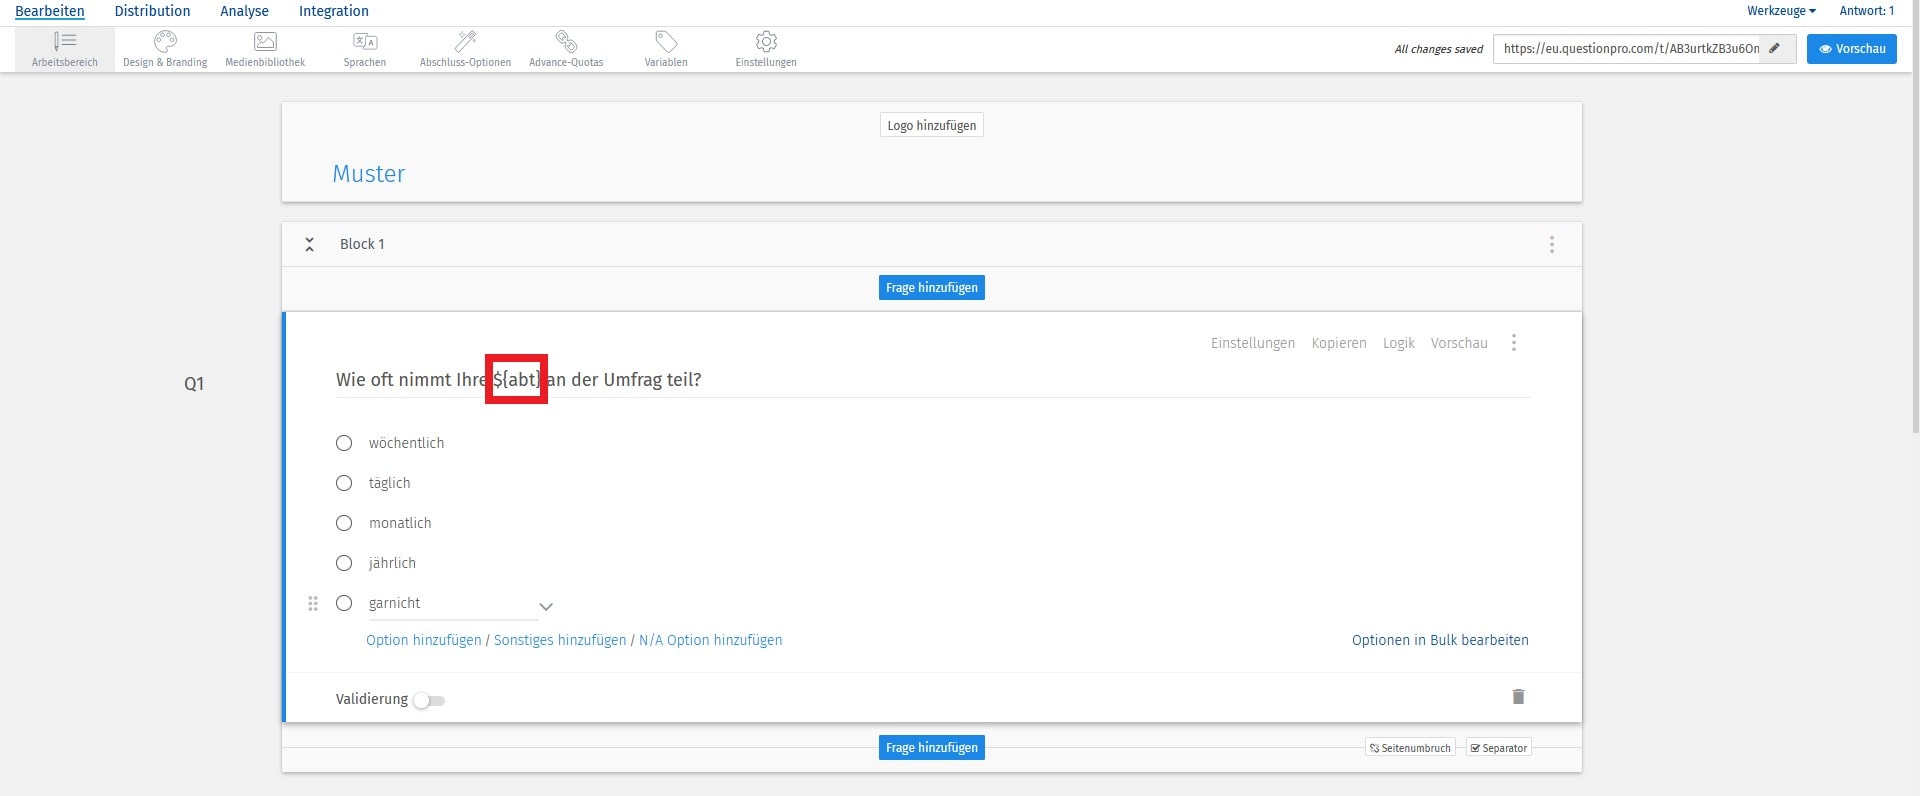
Task: Click Sonstiges hinzufügen link
Action: [x=560, y=640]
